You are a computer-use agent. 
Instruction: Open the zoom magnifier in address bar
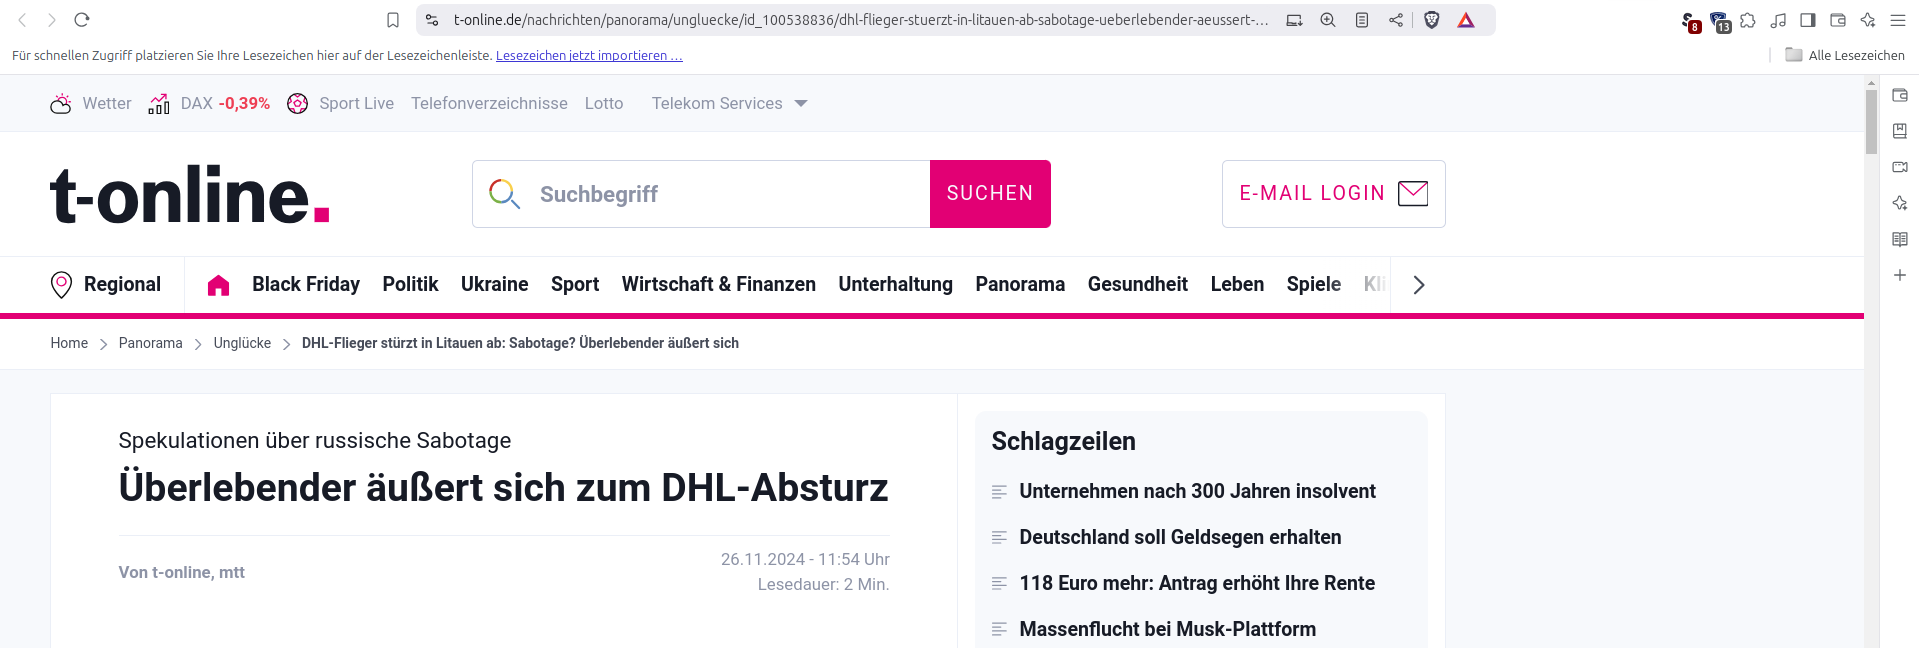coord(1328,20)
